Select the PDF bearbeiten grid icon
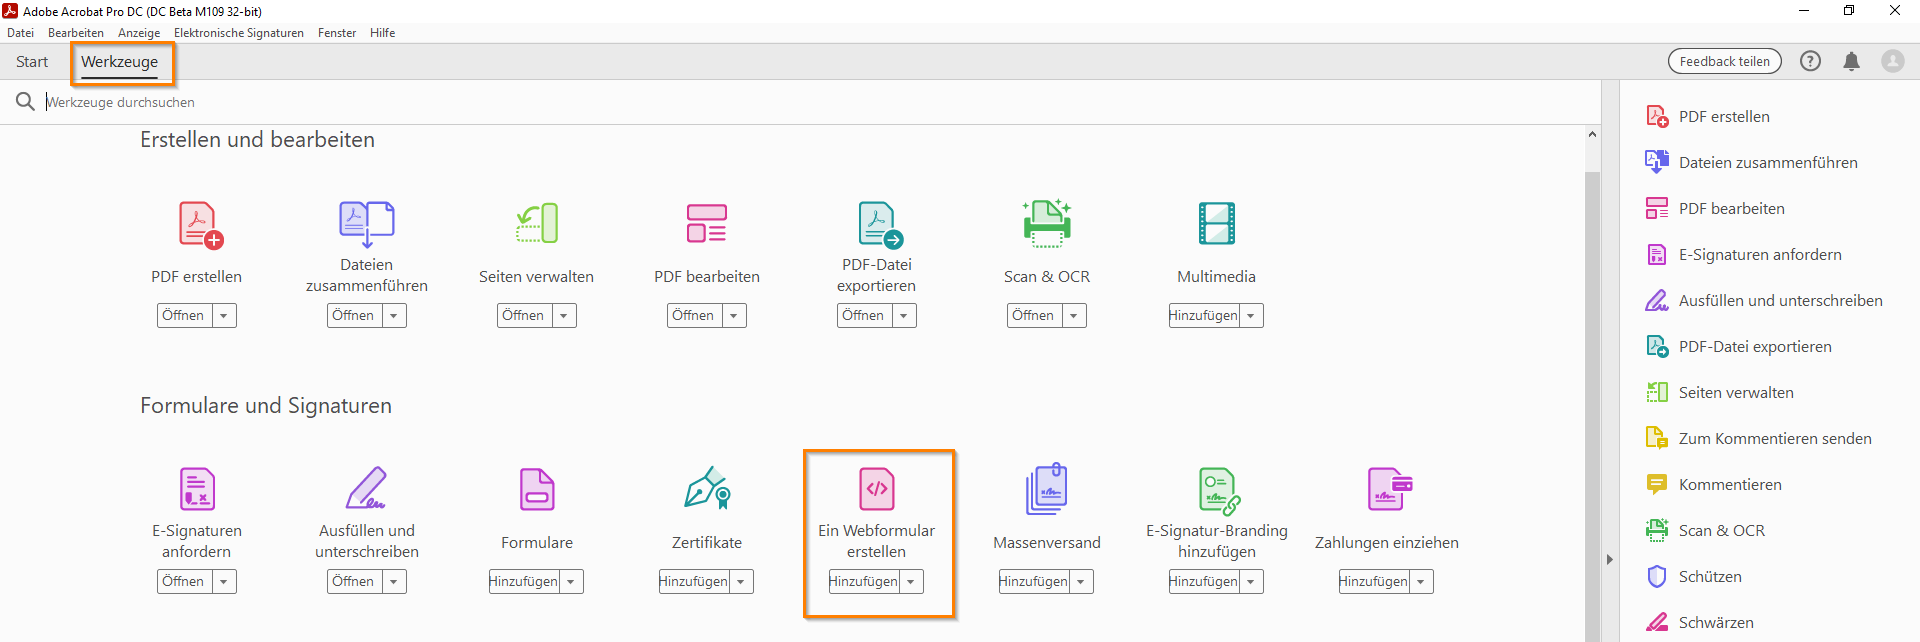This screenshot has width=1920, height=642. [707, 223]
